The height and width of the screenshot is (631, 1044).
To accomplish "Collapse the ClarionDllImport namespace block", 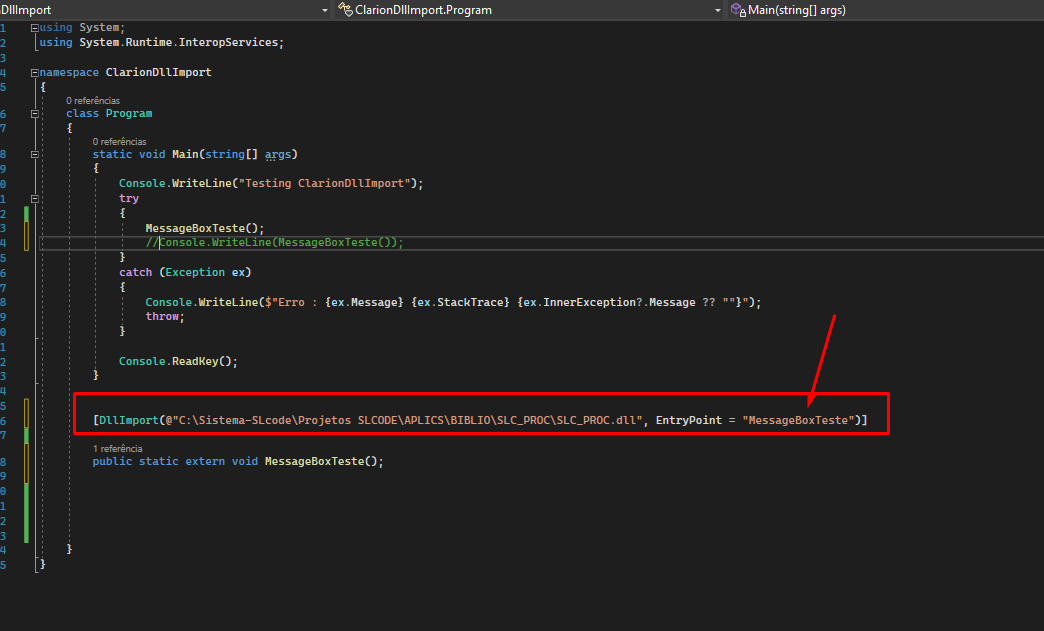I will [35, 73].
